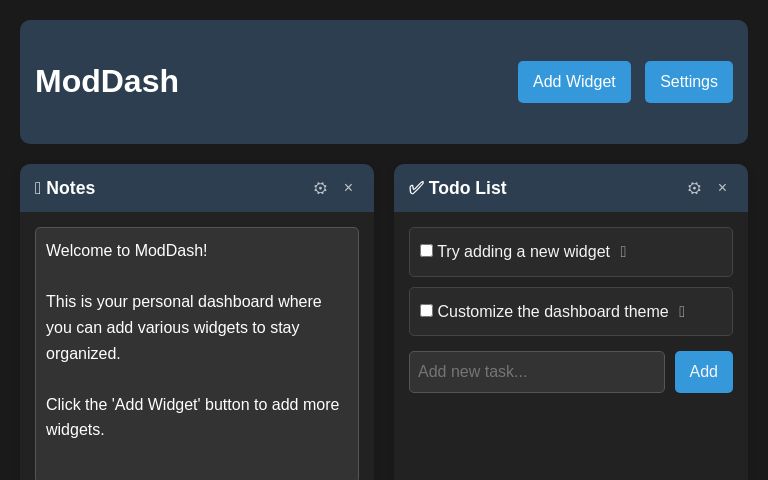The width and height of the screenshot is (768, 480).
Task: Remove the Todo List widget
Action: [722, 188]
